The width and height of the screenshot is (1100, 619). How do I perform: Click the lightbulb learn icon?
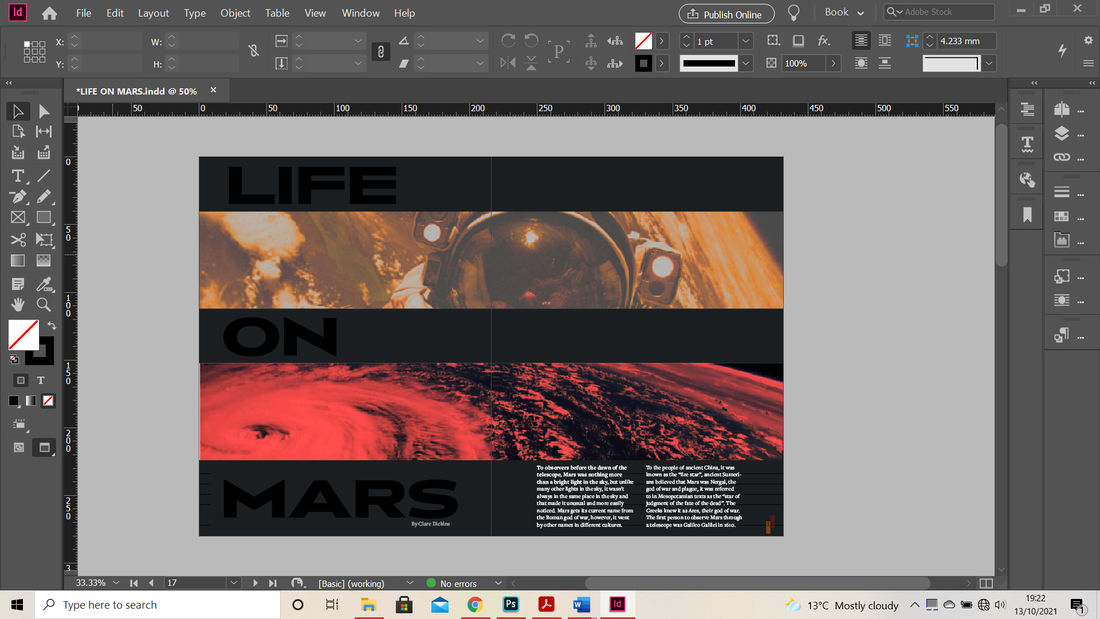coord(793,13)
